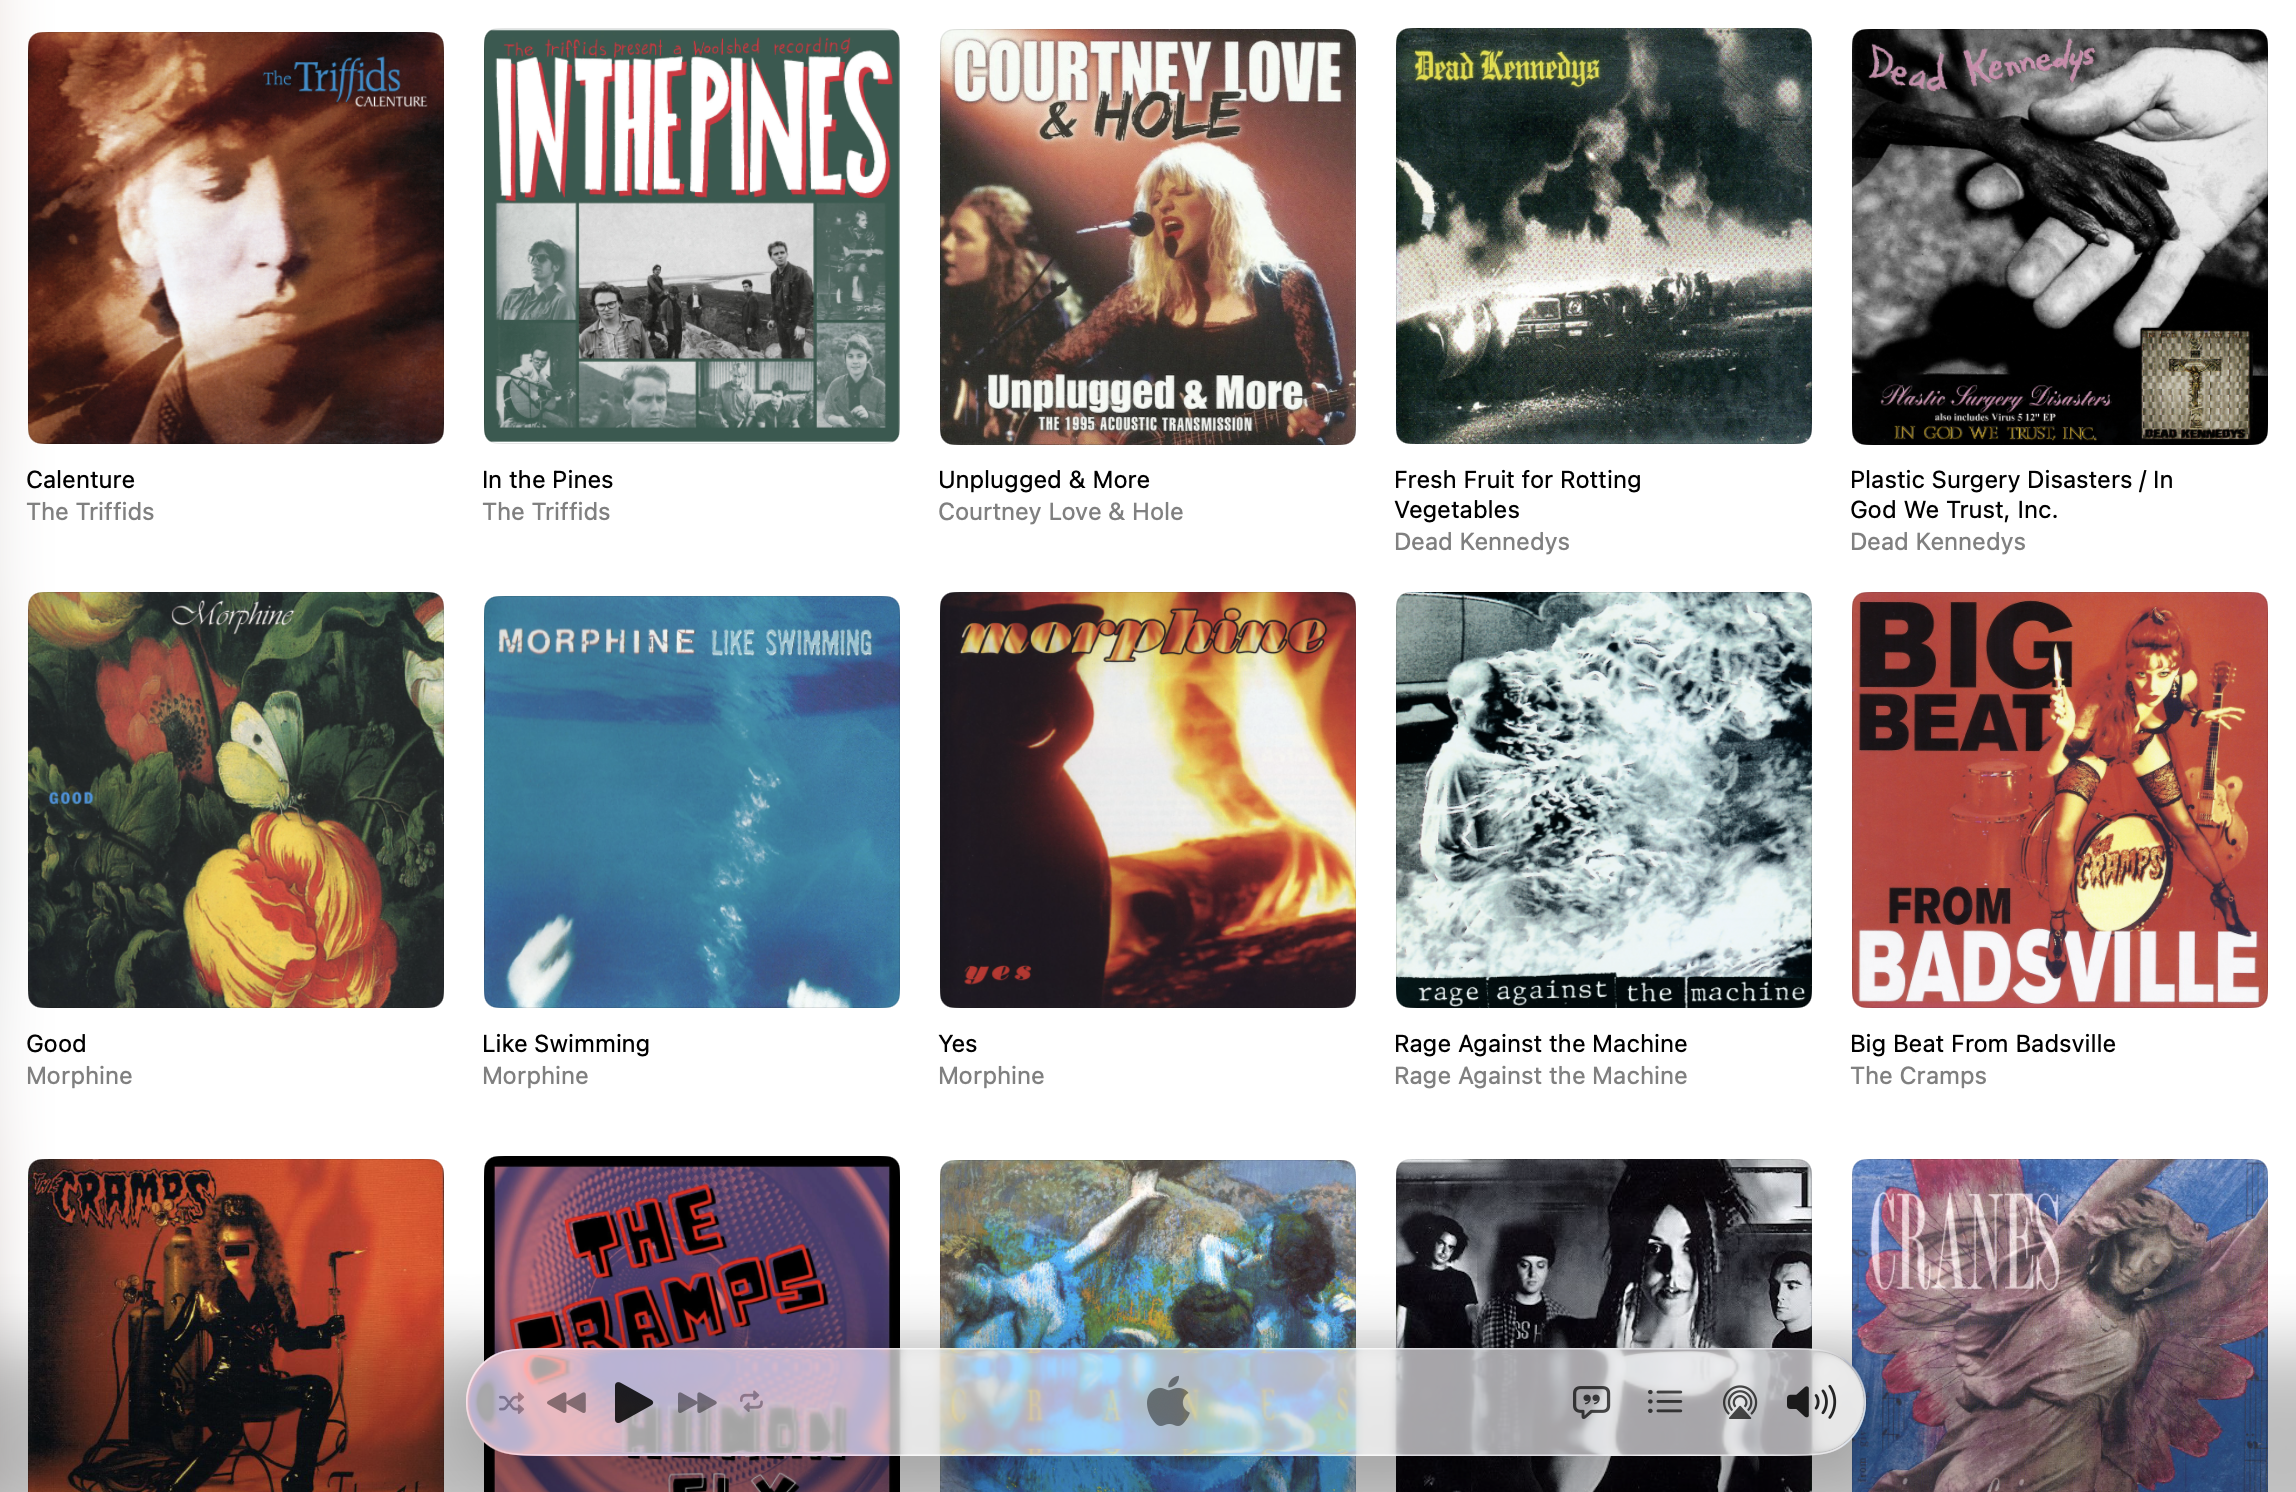The image size is (2296, 1492).
Task: Click the previous track rewind button
Action: [x=567, y=1403]
